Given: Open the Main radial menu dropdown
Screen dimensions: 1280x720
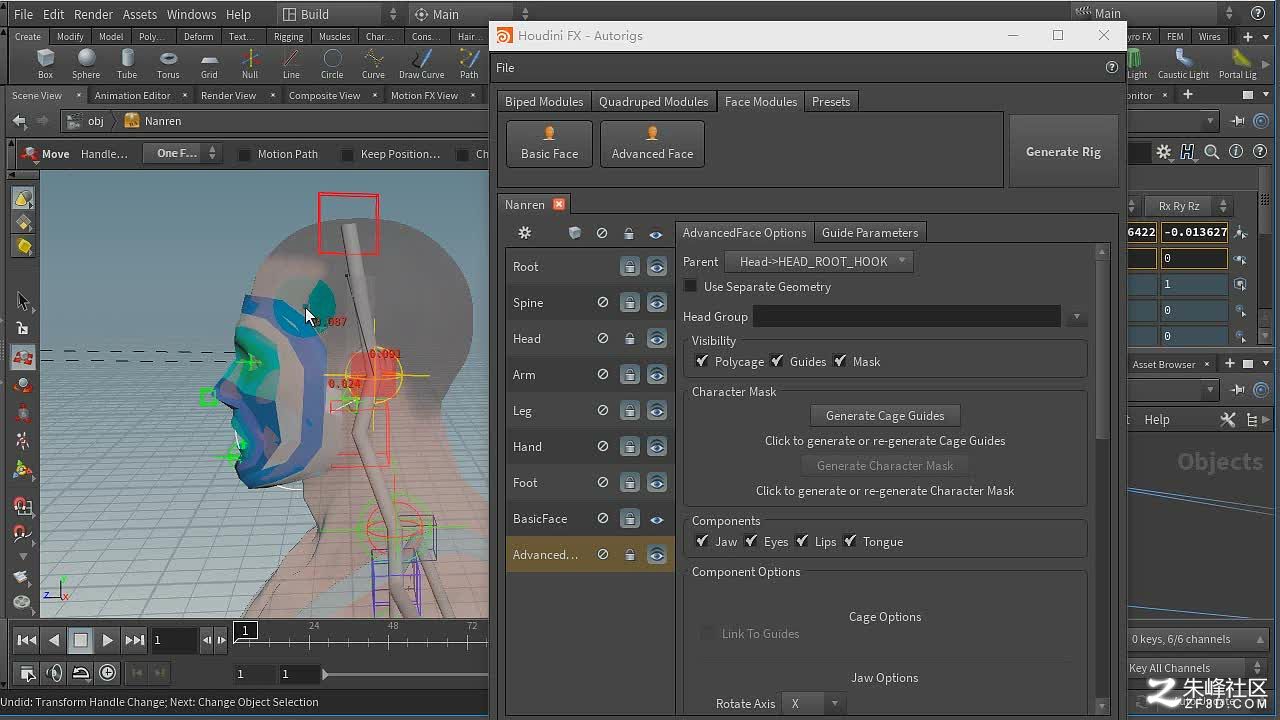Looking at the screenshot, I should point(471,14).
